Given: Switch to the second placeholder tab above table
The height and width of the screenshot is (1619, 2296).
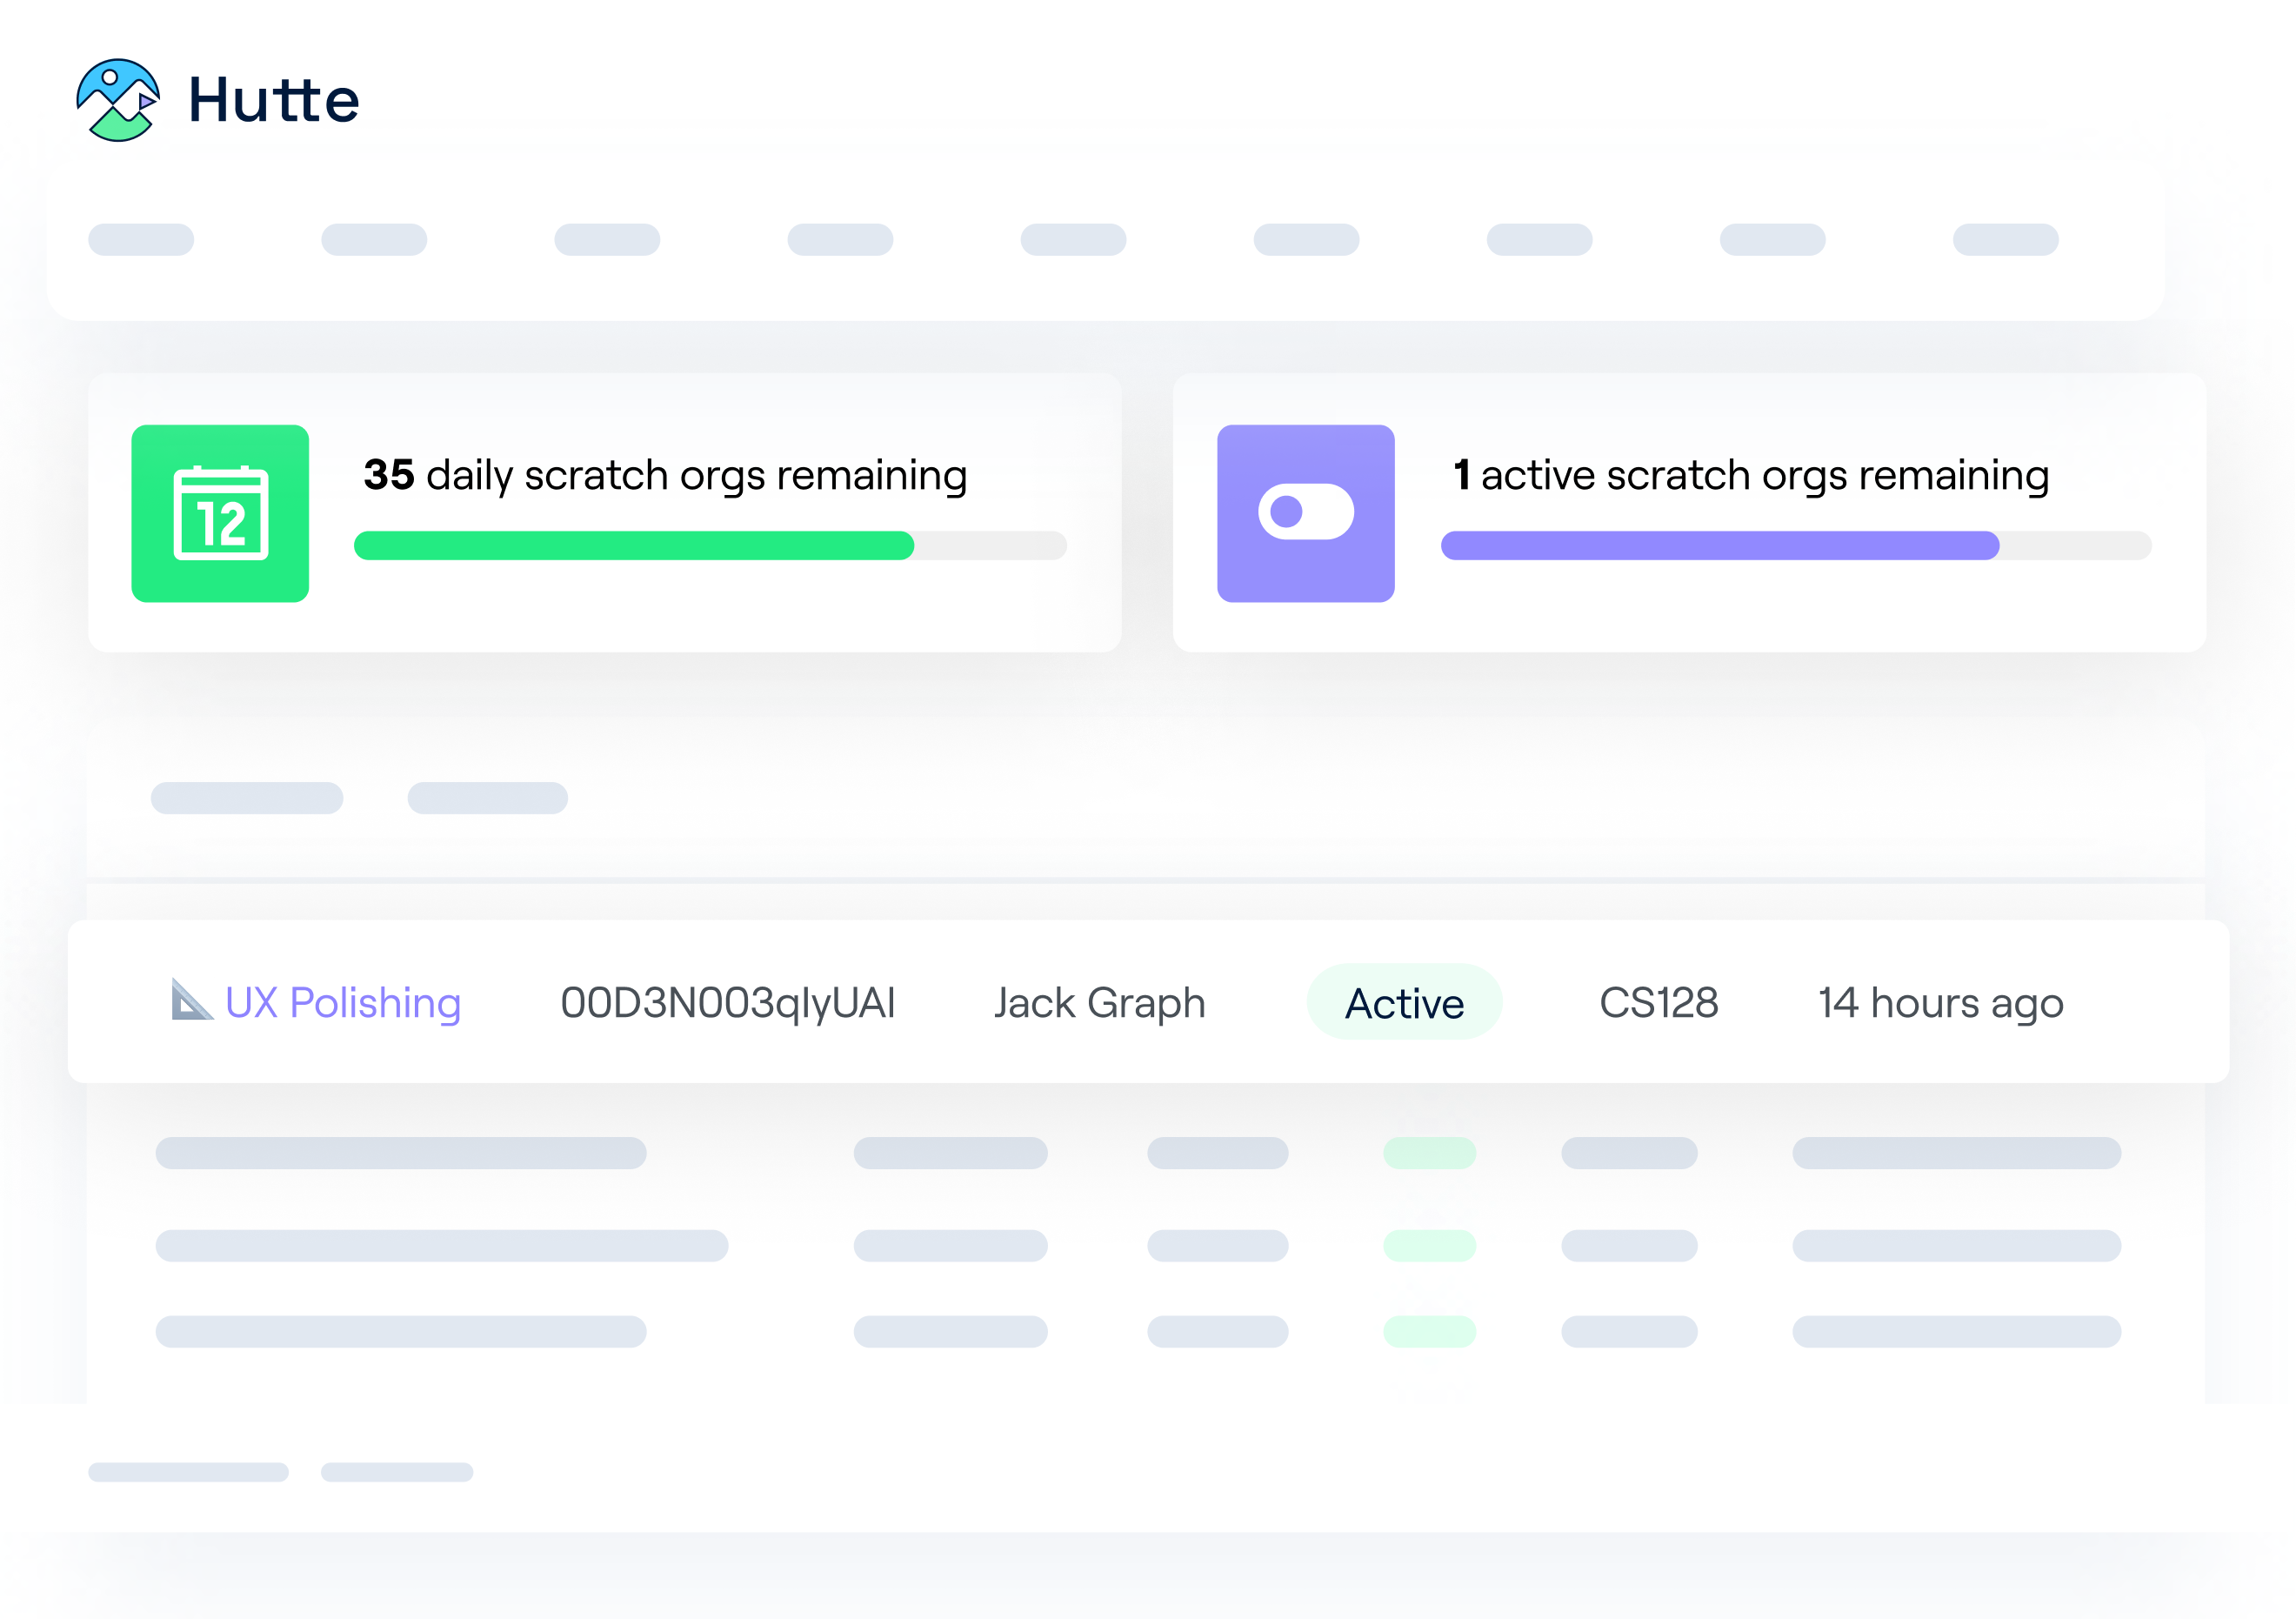Looking at the screenshot, I should (x=487, y=798).
